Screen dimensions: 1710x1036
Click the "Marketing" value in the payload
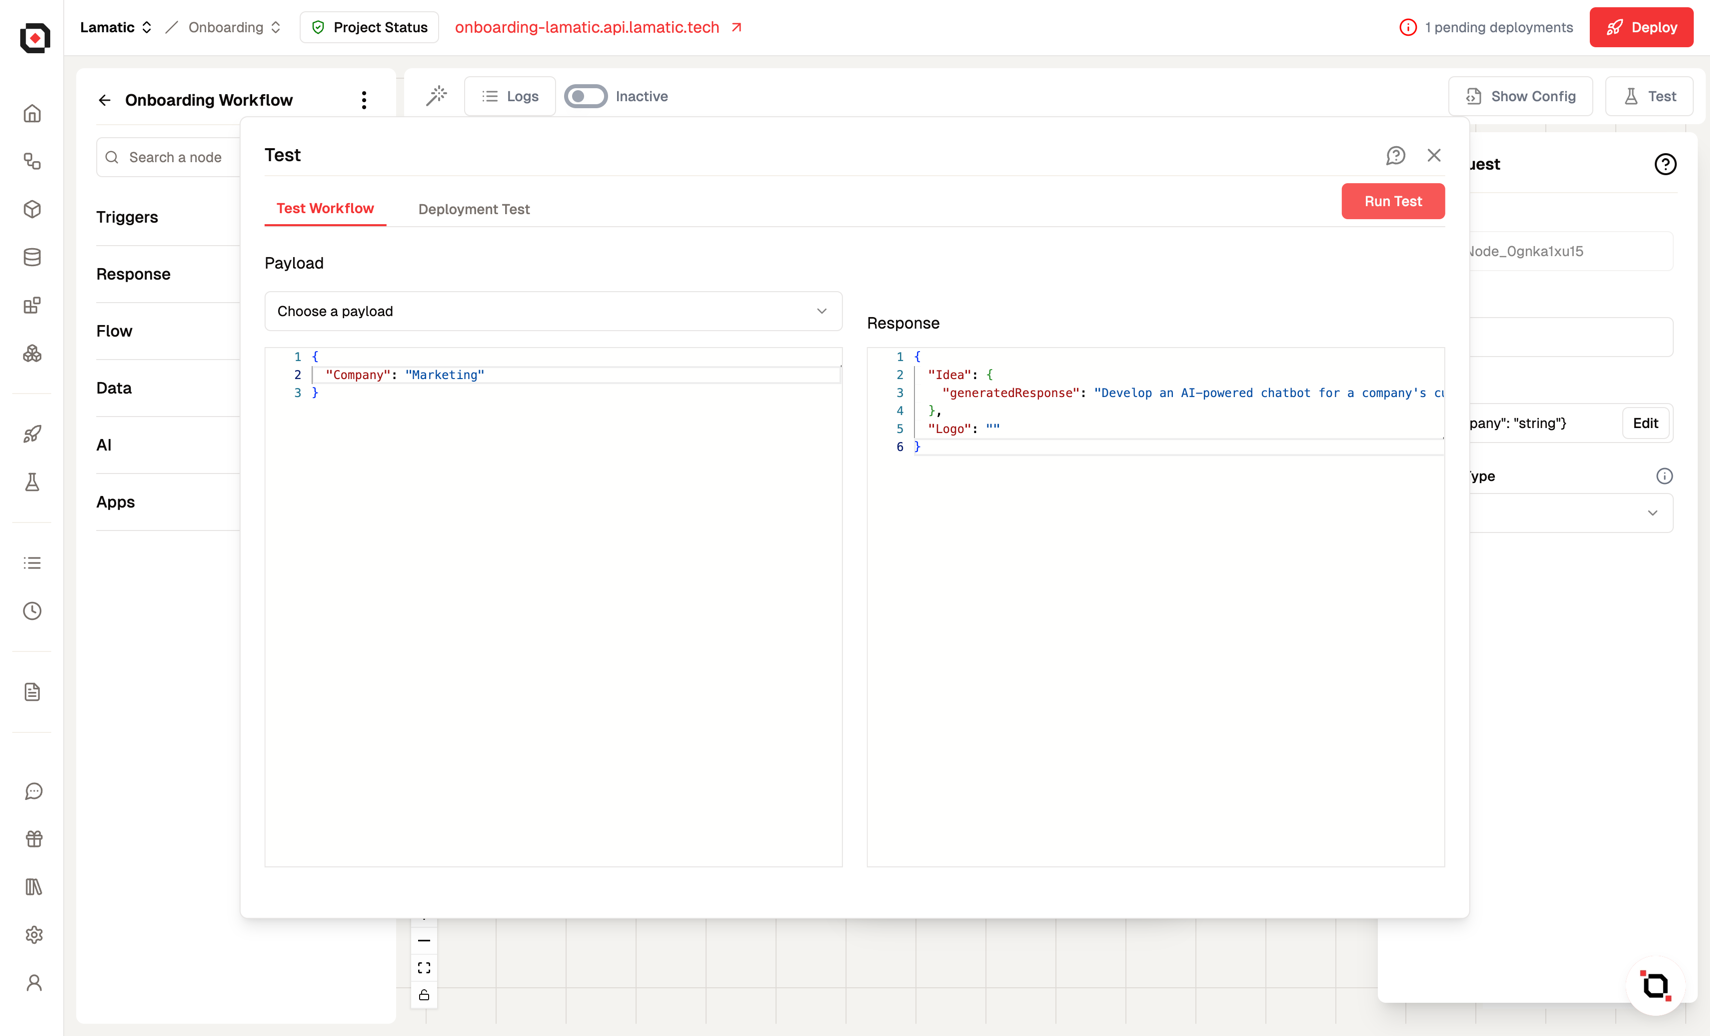(x=445, y=375)
